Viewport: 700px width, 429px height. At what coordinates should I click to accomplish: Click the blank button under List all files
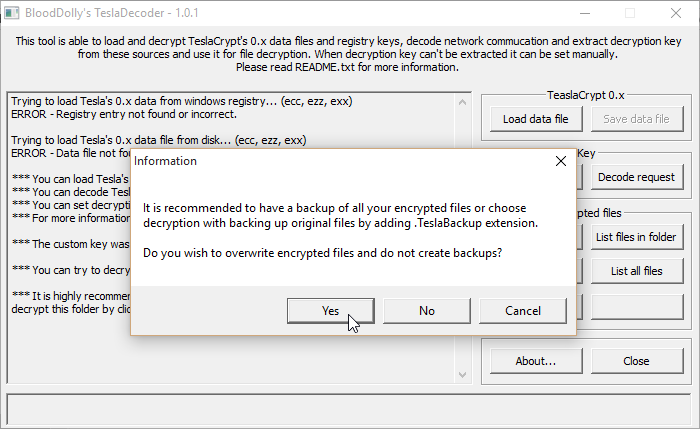[x=636, y=304]
